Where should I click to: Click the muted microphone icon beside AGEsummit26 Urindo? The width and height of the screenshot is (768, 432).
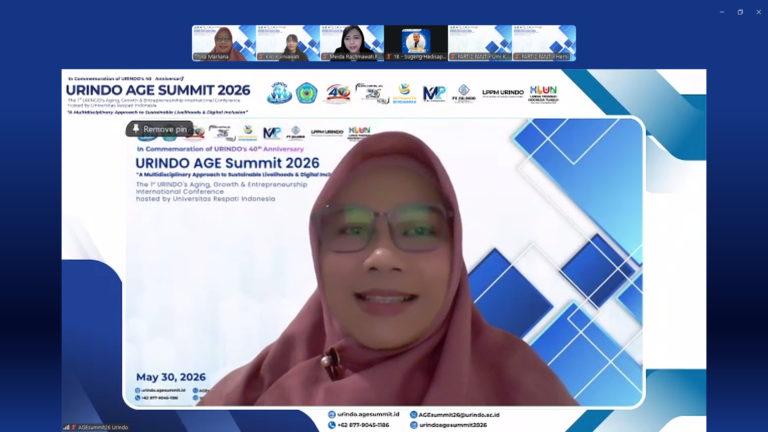(74, 428)
